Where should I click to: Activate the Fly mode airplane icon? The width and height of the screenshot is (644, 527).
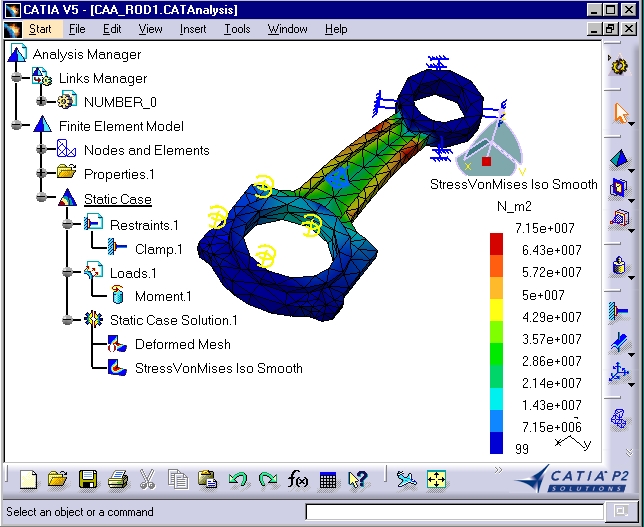407,479
